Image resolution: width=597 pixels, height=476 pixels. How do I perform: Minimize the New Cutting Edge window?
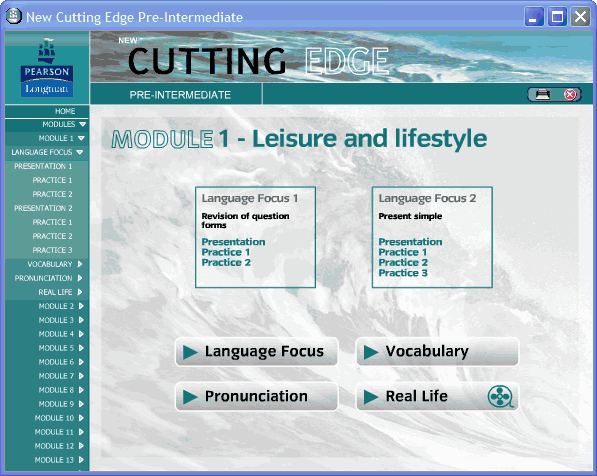pyautogui.click(x=534, y=17)
